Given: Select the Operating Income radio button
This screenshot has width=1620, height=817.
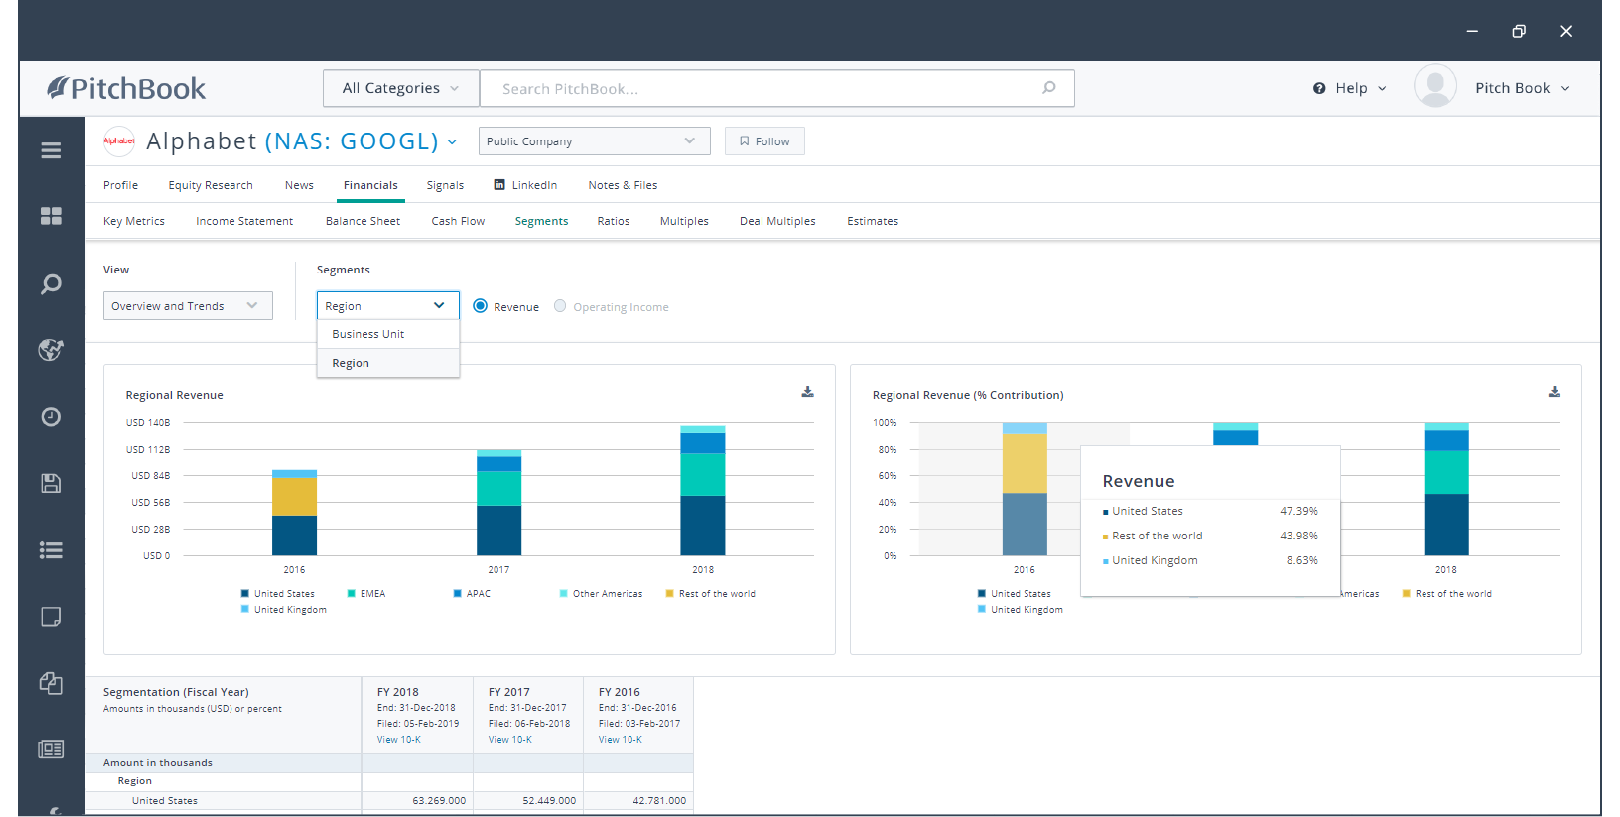Looking at the screenshot, I should point(560,306).
